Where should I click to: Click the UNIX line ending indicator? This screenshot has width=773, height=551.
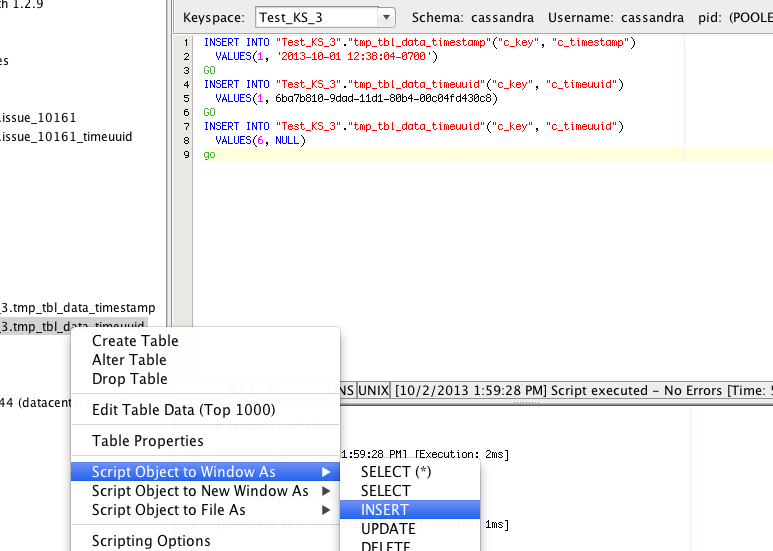pos(374,390)
